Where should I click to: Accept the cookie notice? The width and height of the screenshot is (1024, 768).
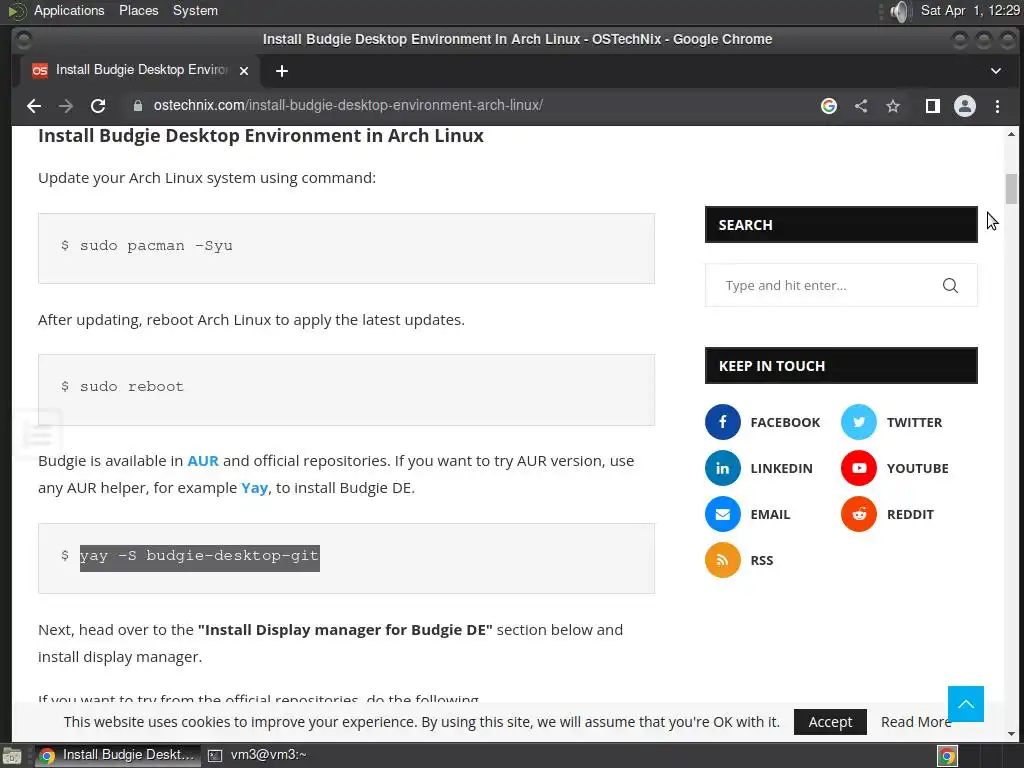pos(830,722)
